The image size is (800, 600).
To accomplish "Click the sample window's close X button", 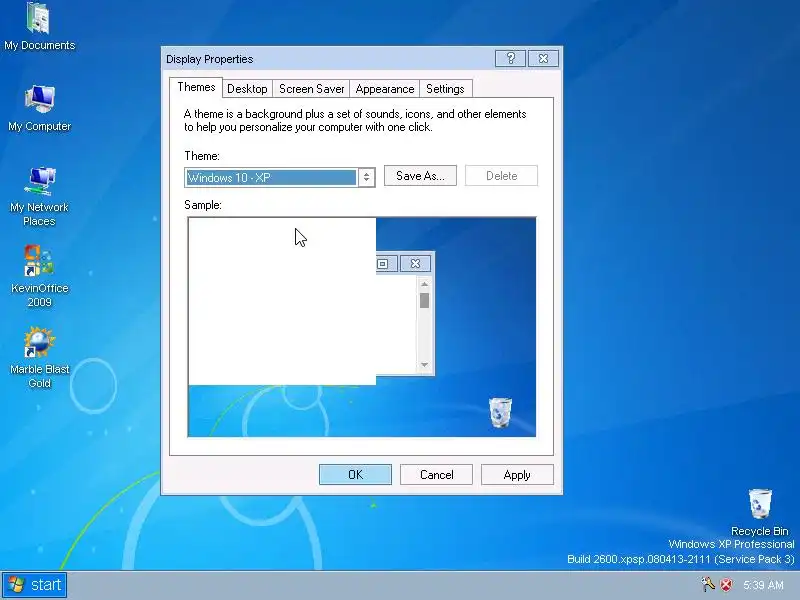I will point(415,264).
